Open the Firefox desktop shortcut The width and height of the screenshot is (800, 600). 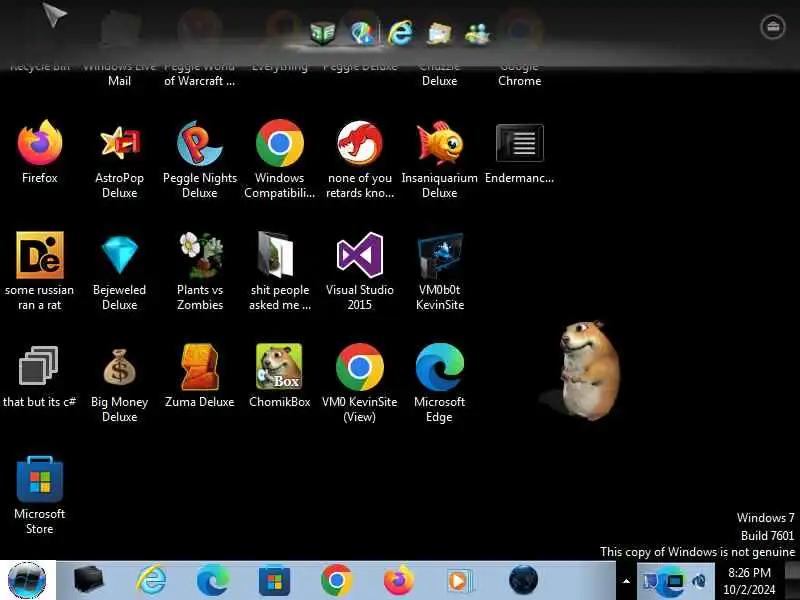point(40,152)
